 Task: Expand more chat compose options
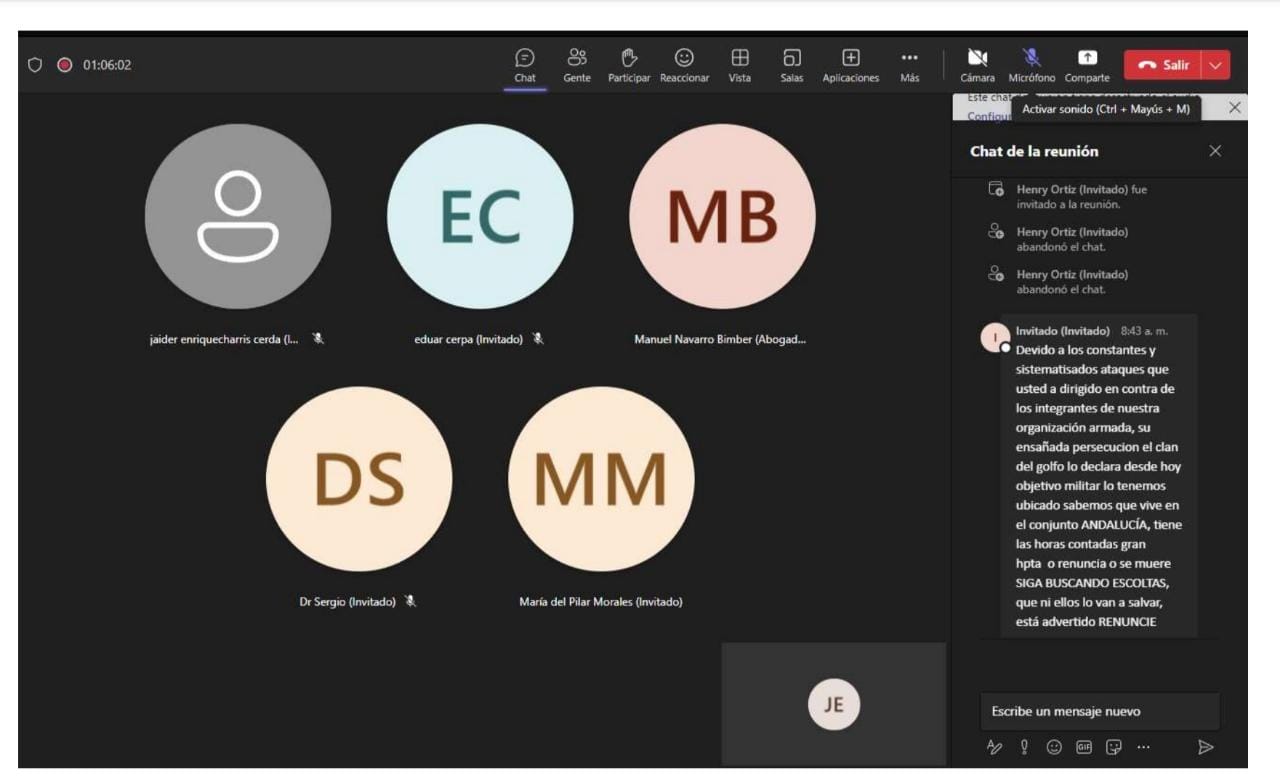pyautogui.click(x=1143, y=747)
